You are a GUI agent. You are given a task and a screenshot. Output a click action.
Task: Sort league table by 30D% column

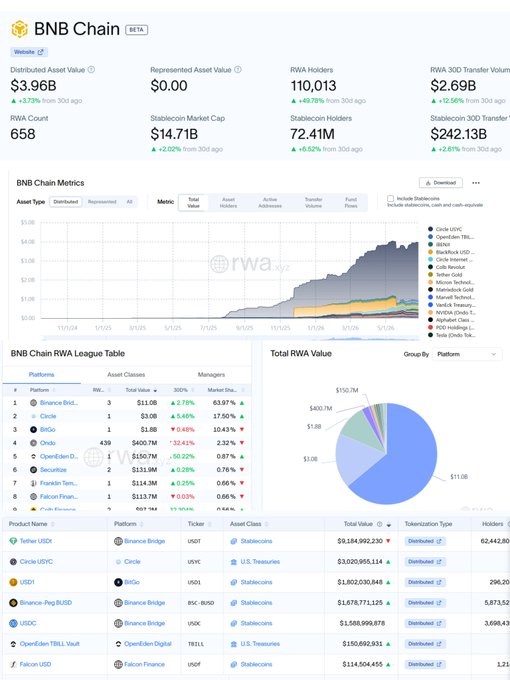[x=183, y=390]
